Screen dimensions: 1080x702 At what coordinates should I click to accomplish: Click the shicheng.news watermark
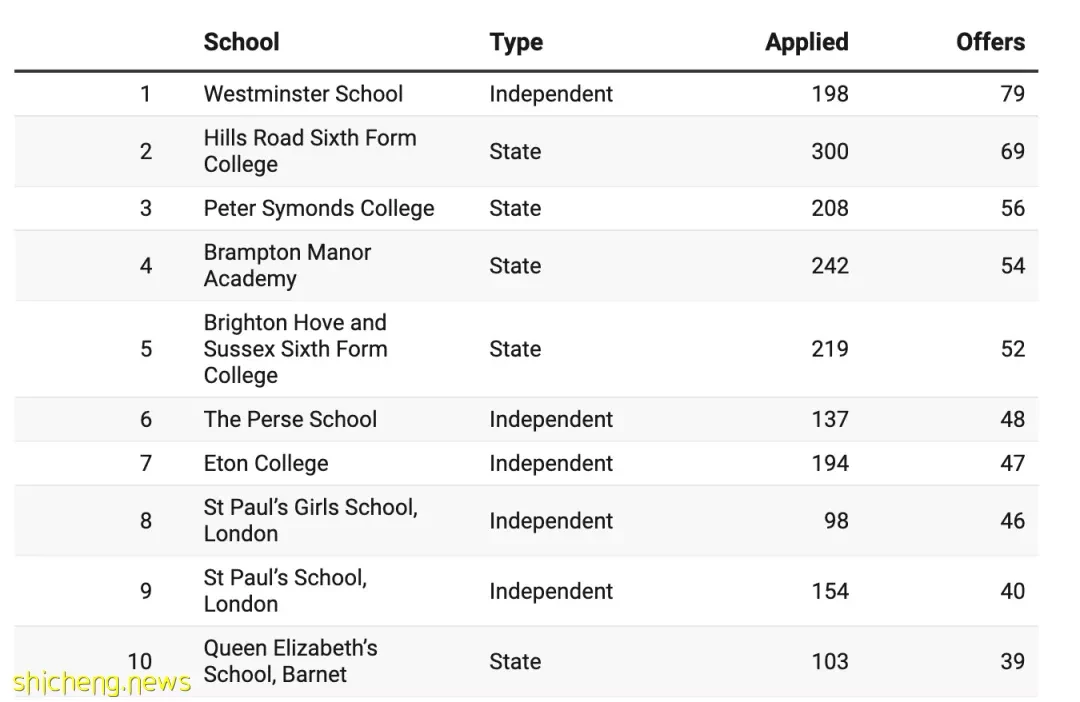[102, 682]
